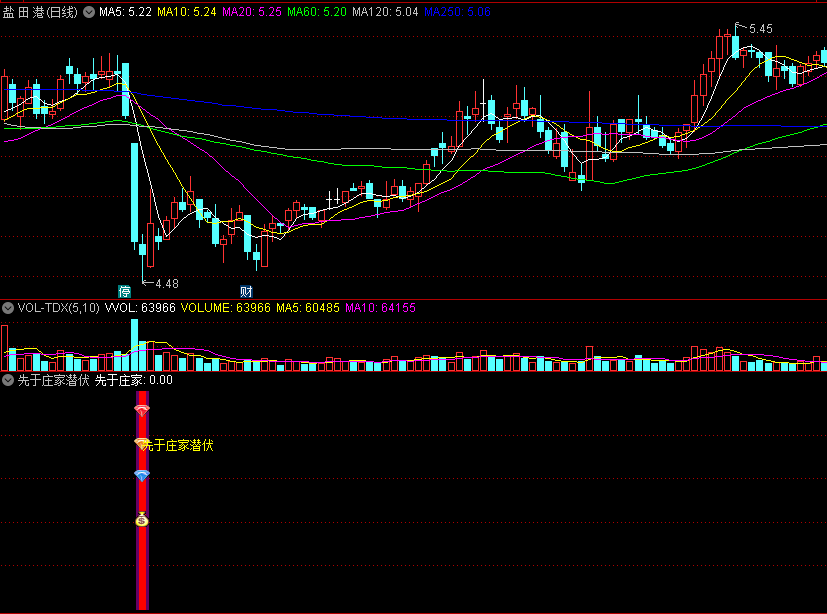Click the yellow 先于庄家潜伏 signal label
The width and height of the screenshot is (827, 614).
coord(178,445)
